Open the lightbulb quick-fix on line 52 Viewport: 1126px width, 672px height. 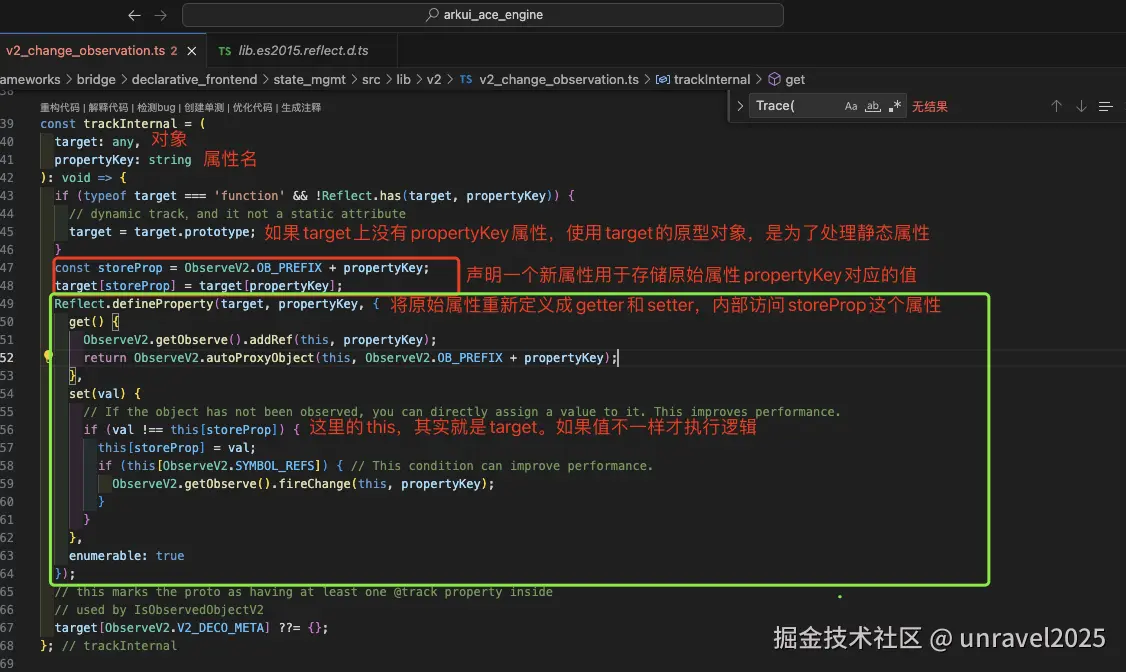[x=48, y=356]
